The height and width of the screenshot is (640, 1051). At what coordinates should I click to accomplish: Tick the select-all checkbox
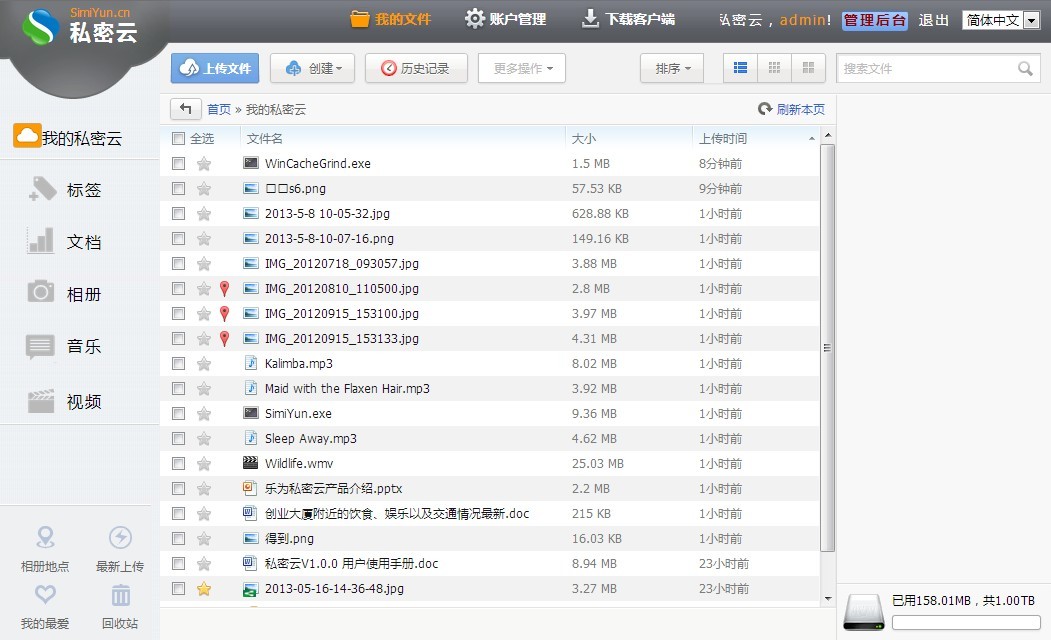click(x=178, y=139)
